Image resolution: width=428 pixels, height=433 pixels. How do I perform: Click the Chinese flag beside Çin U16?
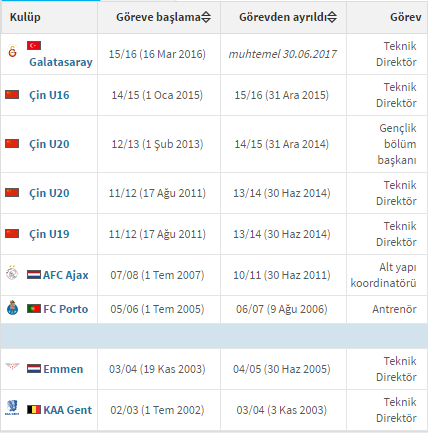point(12,95)
